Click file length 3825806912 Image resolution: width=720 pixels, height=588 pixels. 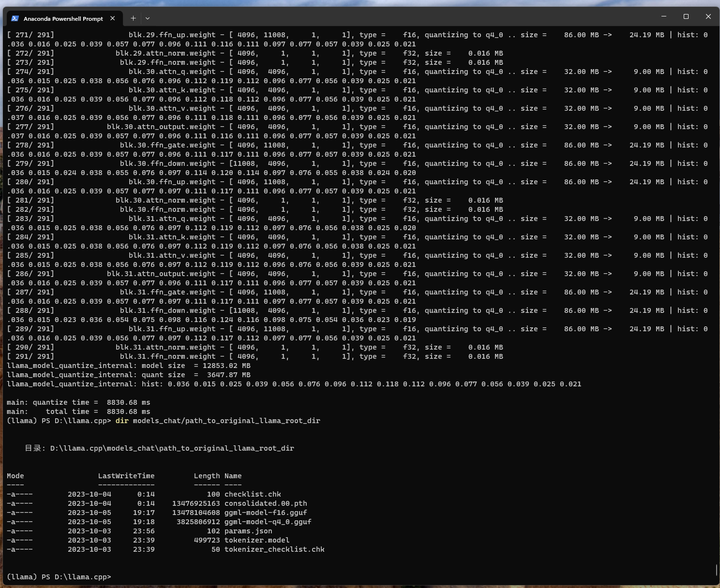coord(198,522)
